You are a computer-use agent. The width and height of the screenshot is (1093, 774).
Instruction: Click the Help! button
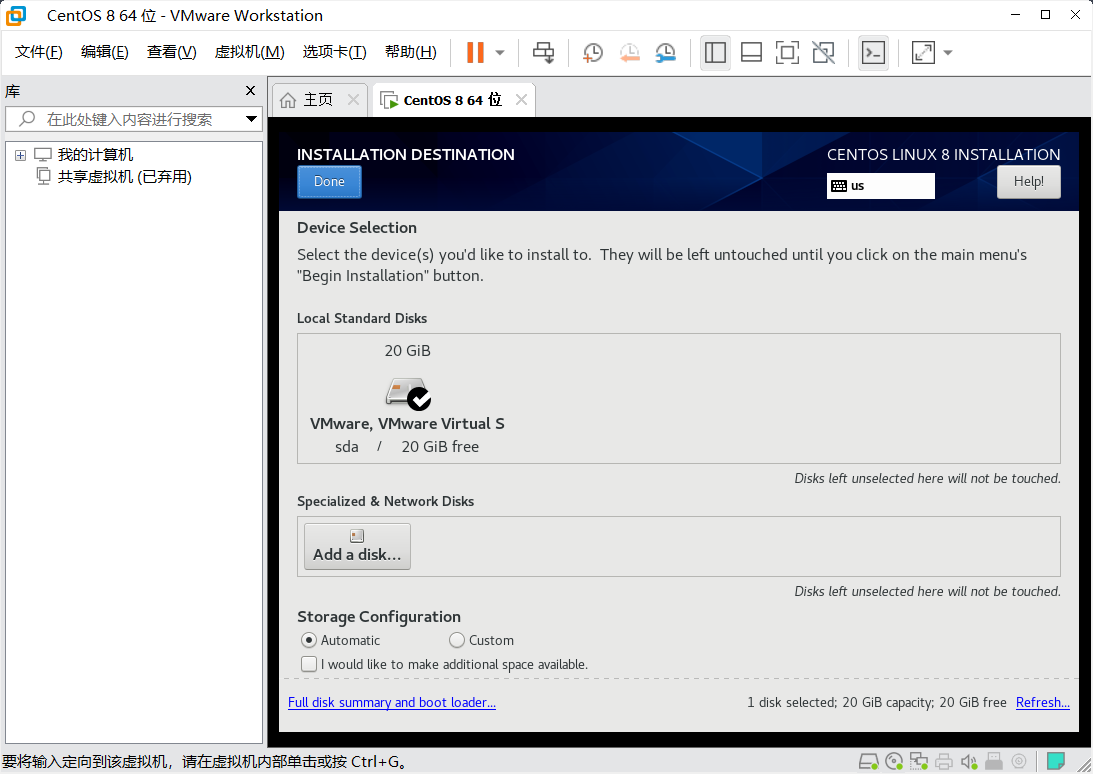pos(1028,181)
